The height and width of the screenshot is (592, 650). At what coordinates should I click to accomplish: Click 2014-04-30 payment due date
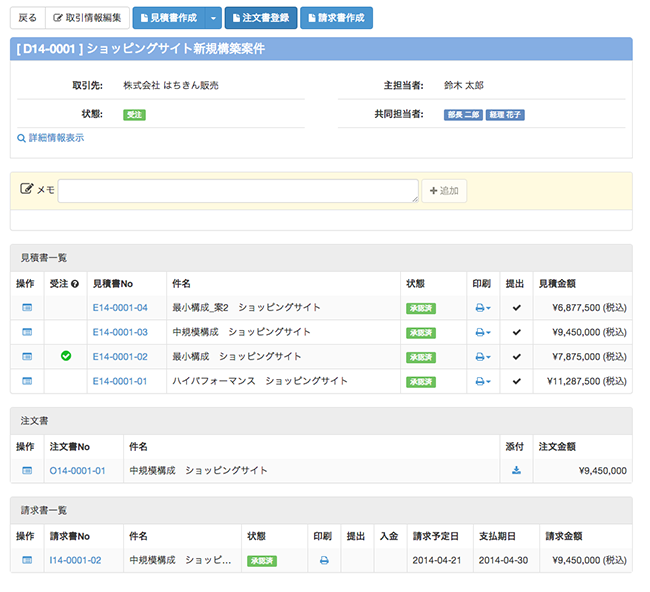tap(503, 560)
